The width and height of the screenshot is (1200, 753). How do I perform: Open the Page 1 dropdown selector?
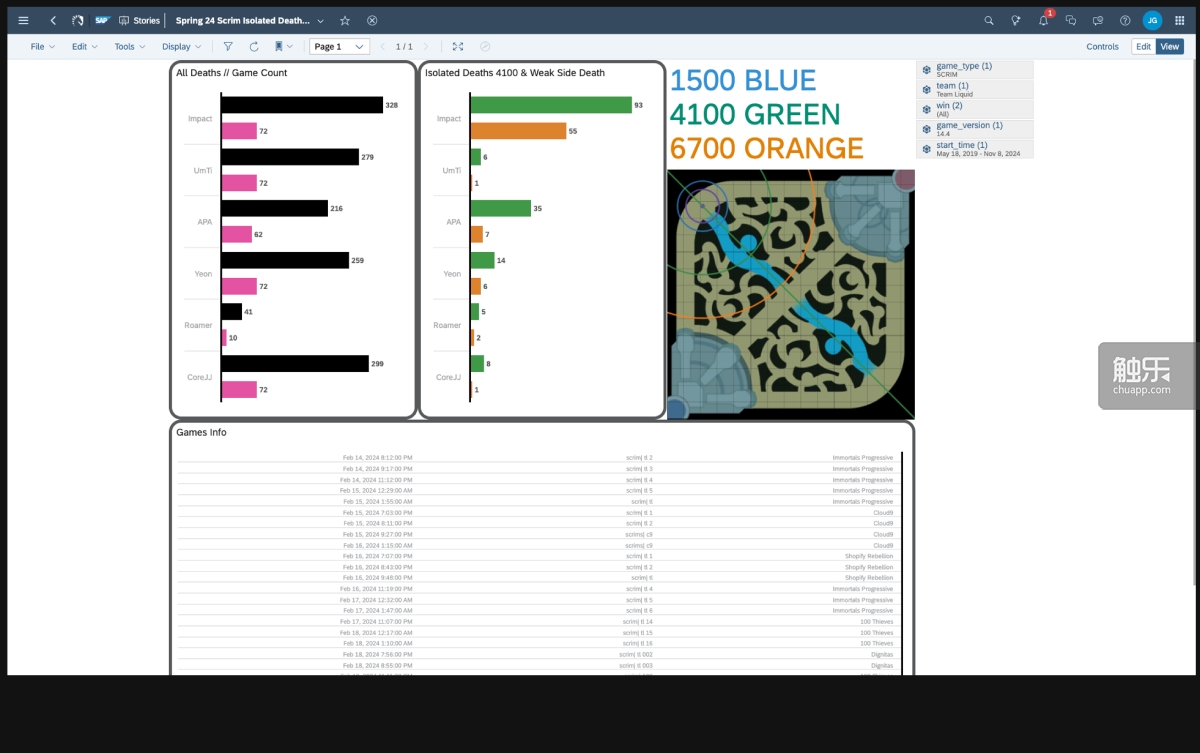pos(339,46)
